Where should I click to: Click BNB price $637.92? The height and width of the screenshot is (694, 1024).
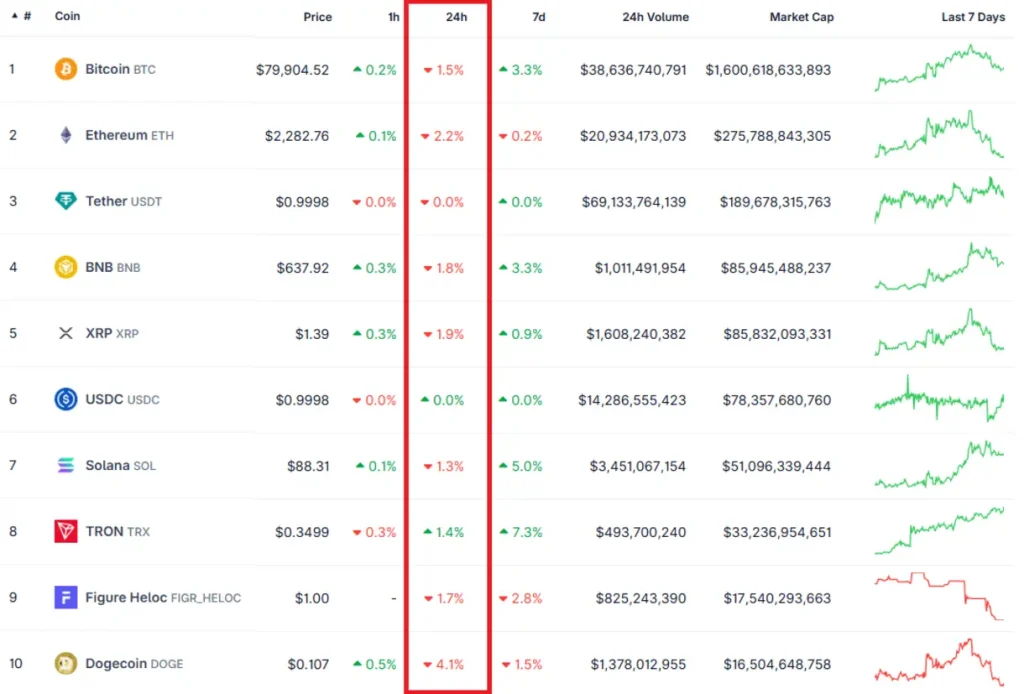(302, 268)
